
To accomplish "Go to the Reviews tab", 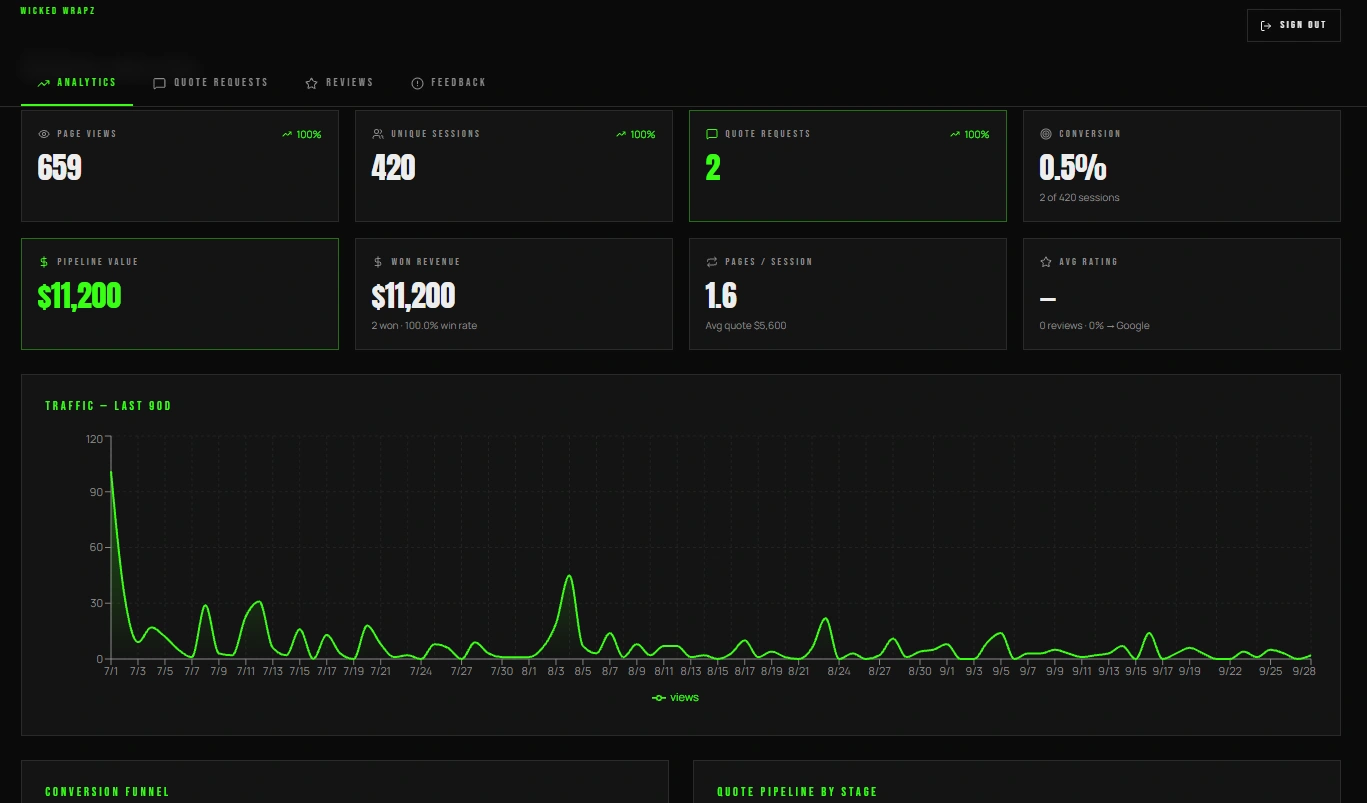I will click(339, 83).
